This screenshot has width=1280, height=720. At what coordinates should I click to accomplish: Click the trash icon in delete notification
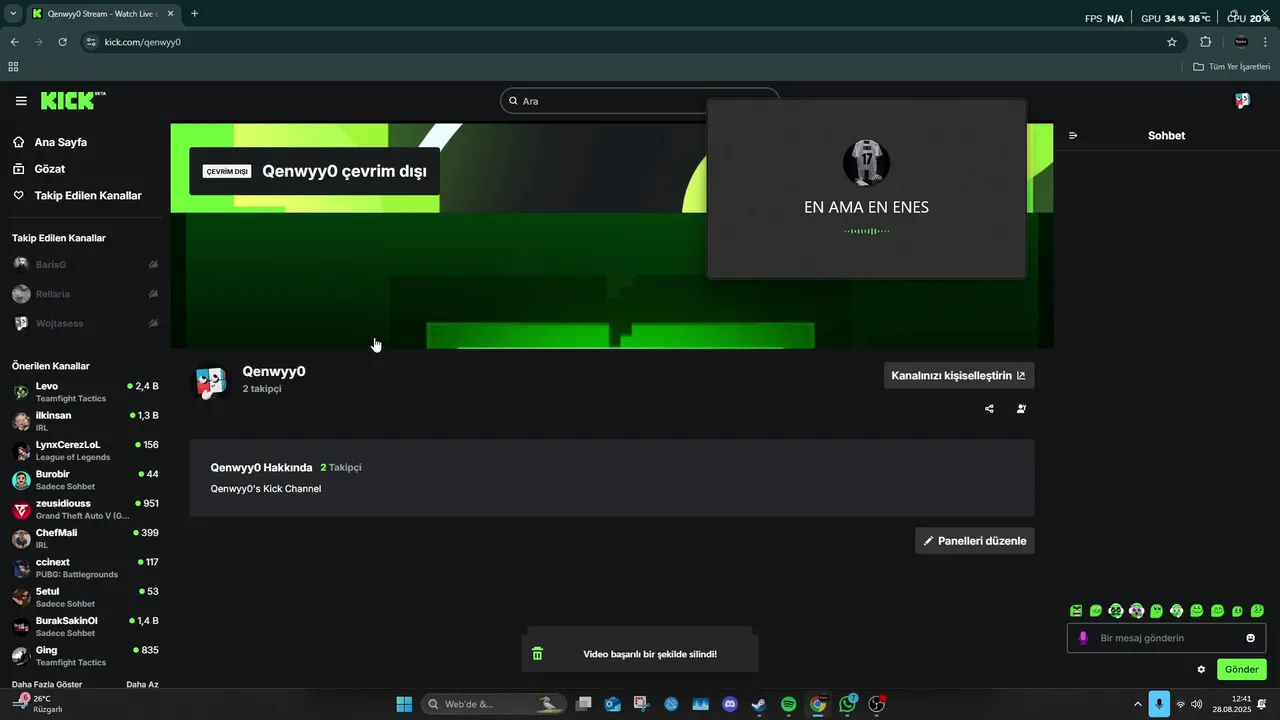537,653
